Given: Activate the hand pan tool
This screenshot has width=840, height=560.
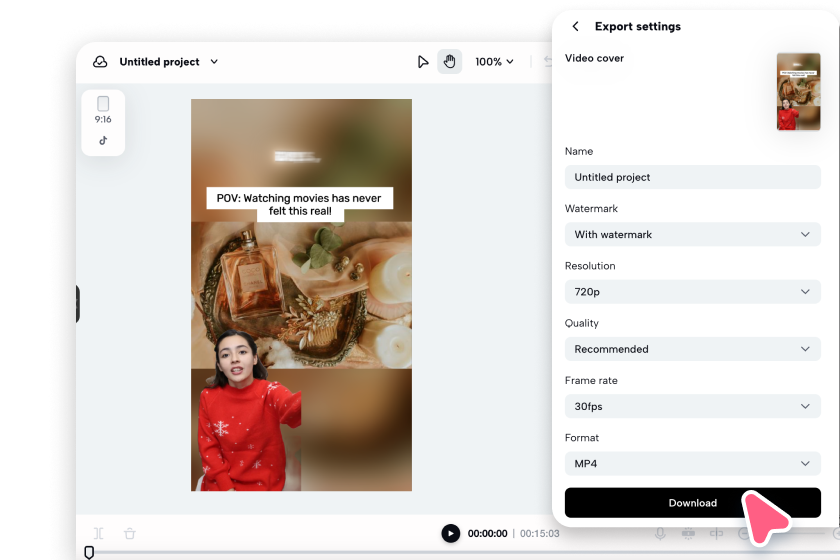Looking at the screenshot, I should coord(449,62).
